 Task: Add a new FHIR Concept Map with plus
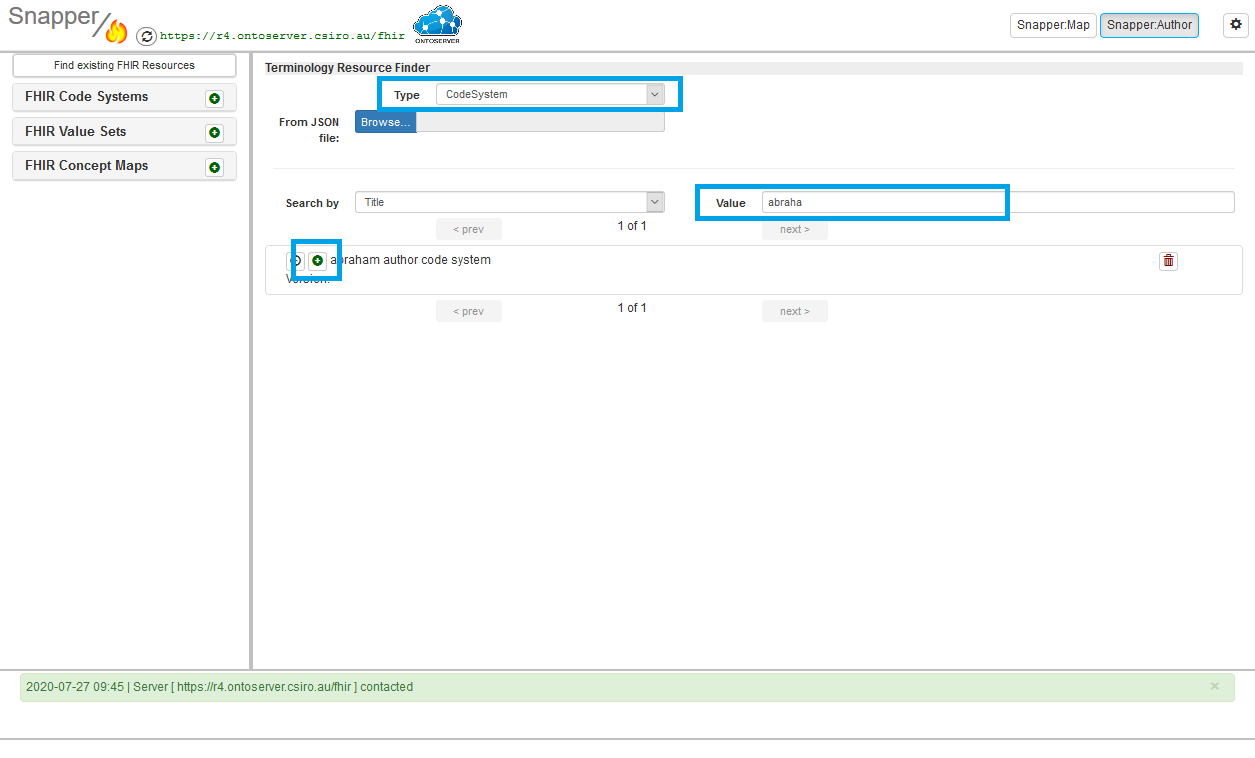pos(214,167)
